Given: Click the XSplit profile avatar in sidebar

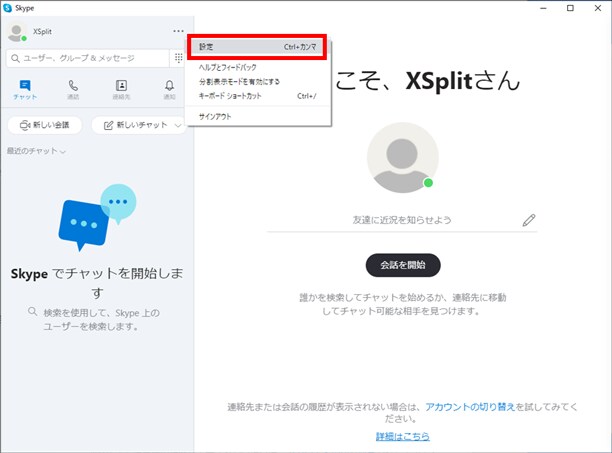Looking at the screenshot, I should [16, 33].
